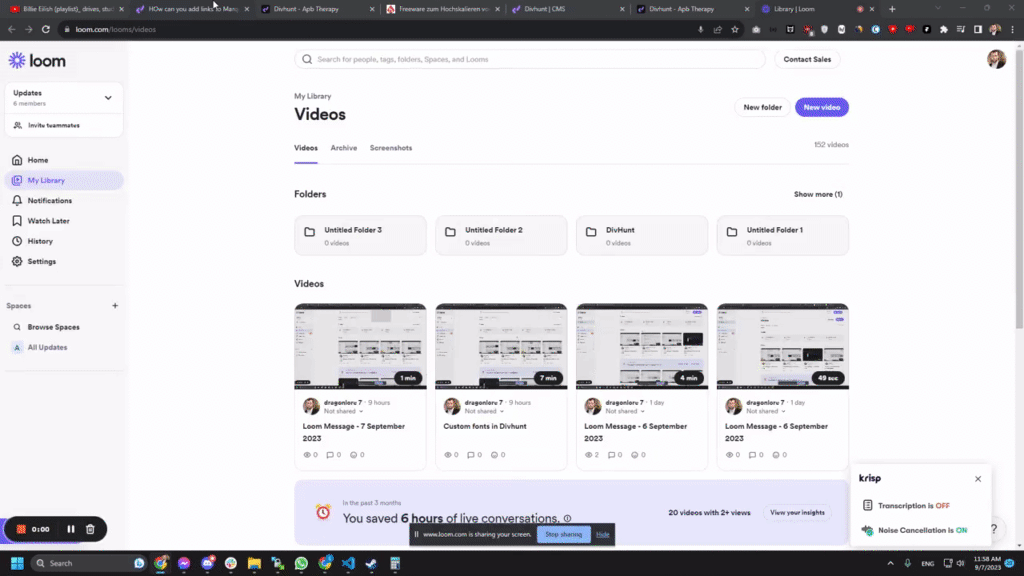Click Invite teammates
Image resolution: width=1024 pixels, height=576 pixels.
click(54, 125)
